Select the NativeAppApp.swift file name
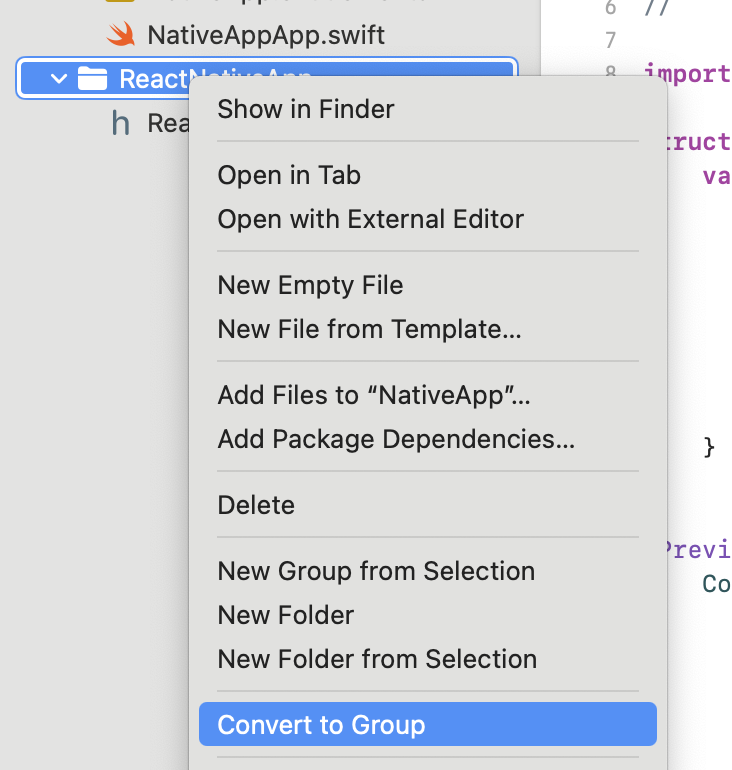This screenshot has height=770, width=732. 265,35
